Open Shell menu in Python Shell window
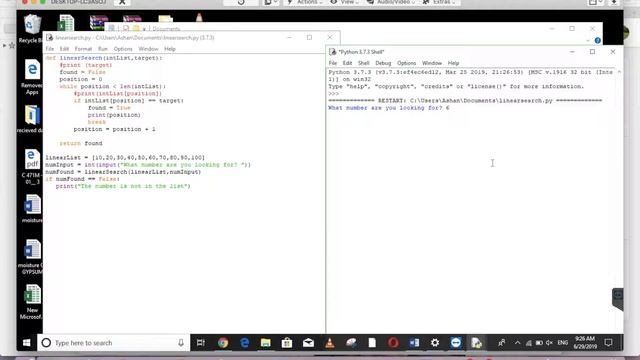This screenshot has height=360, width=640. (x=364, y=63)
